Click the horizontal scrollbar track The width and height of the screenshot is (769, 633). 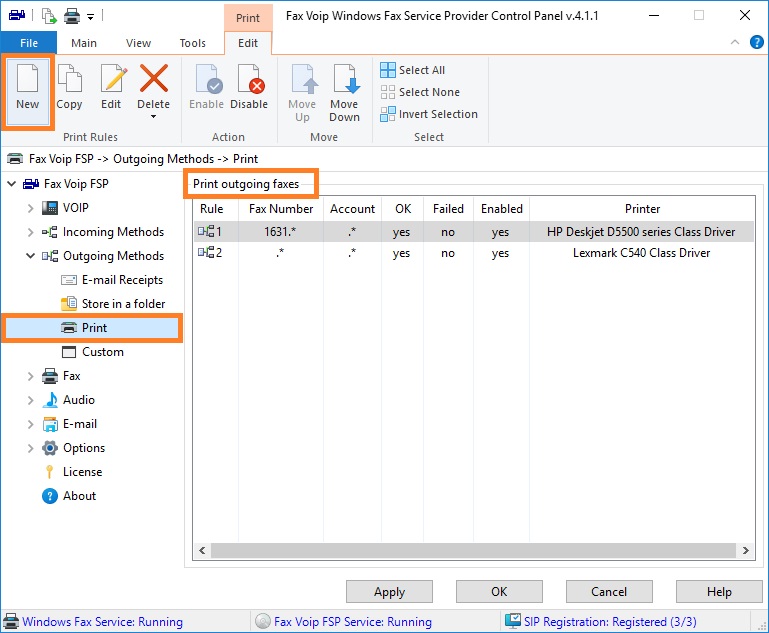tap(474, 550)
